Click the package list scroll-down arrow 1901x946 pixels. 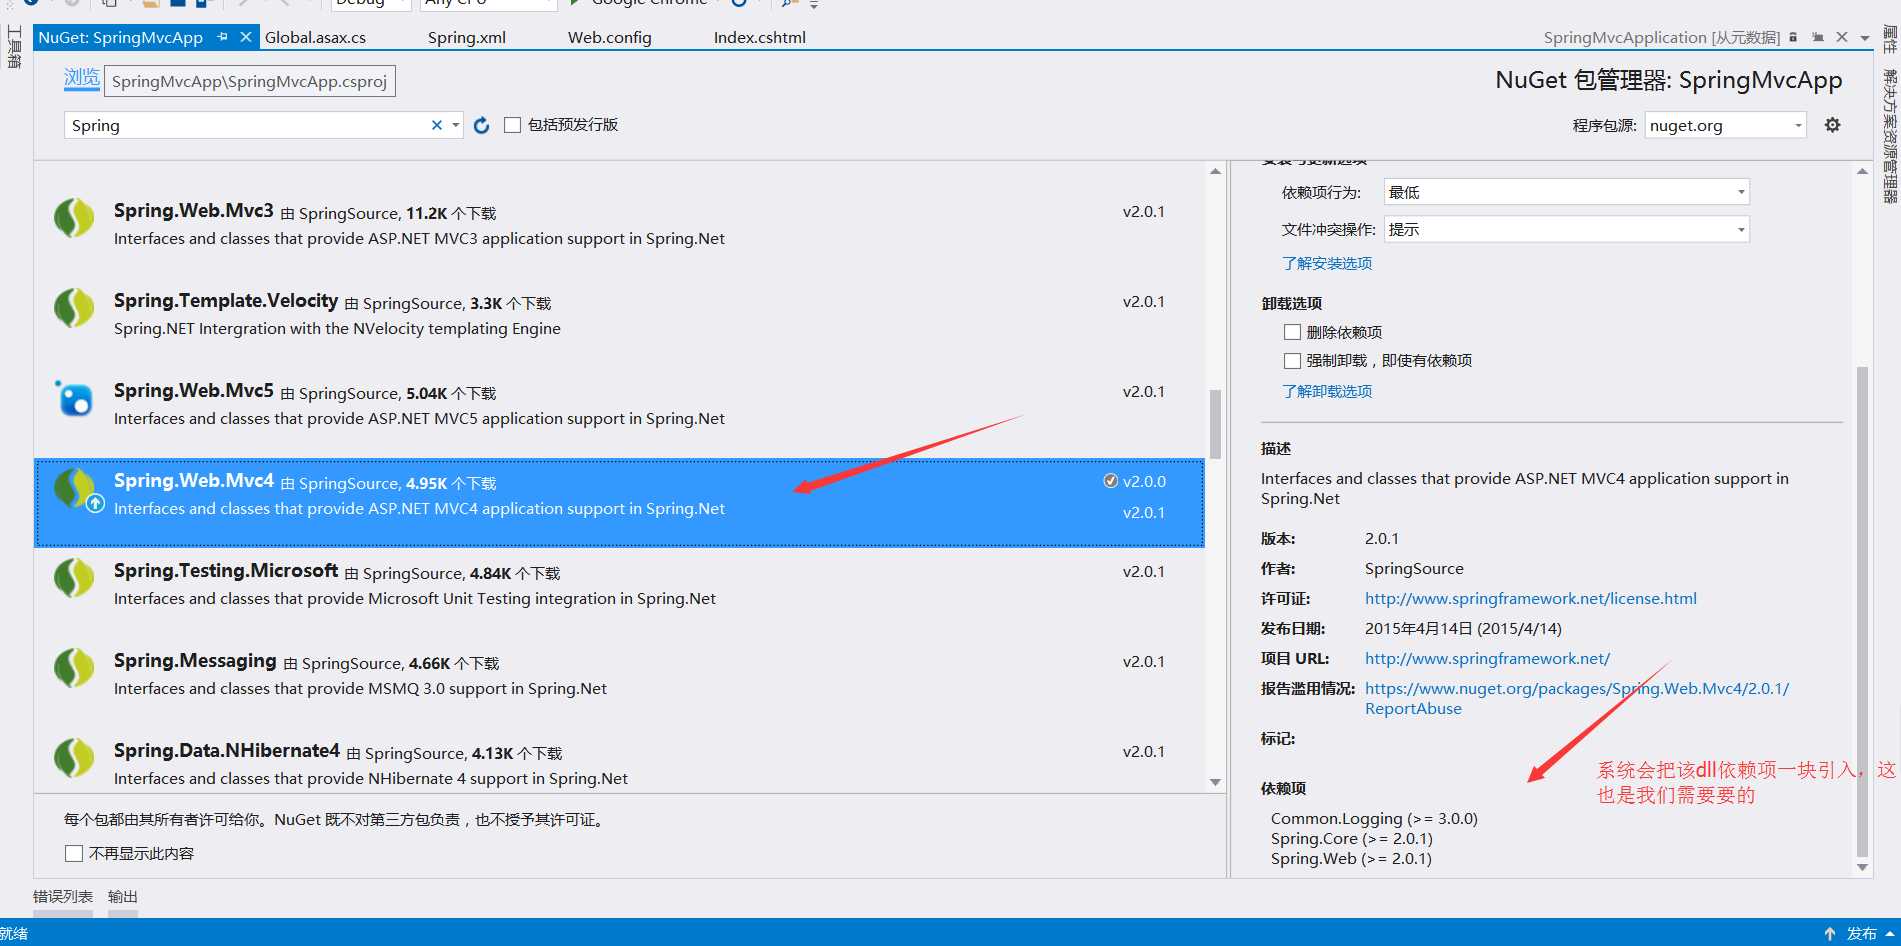1215,782
